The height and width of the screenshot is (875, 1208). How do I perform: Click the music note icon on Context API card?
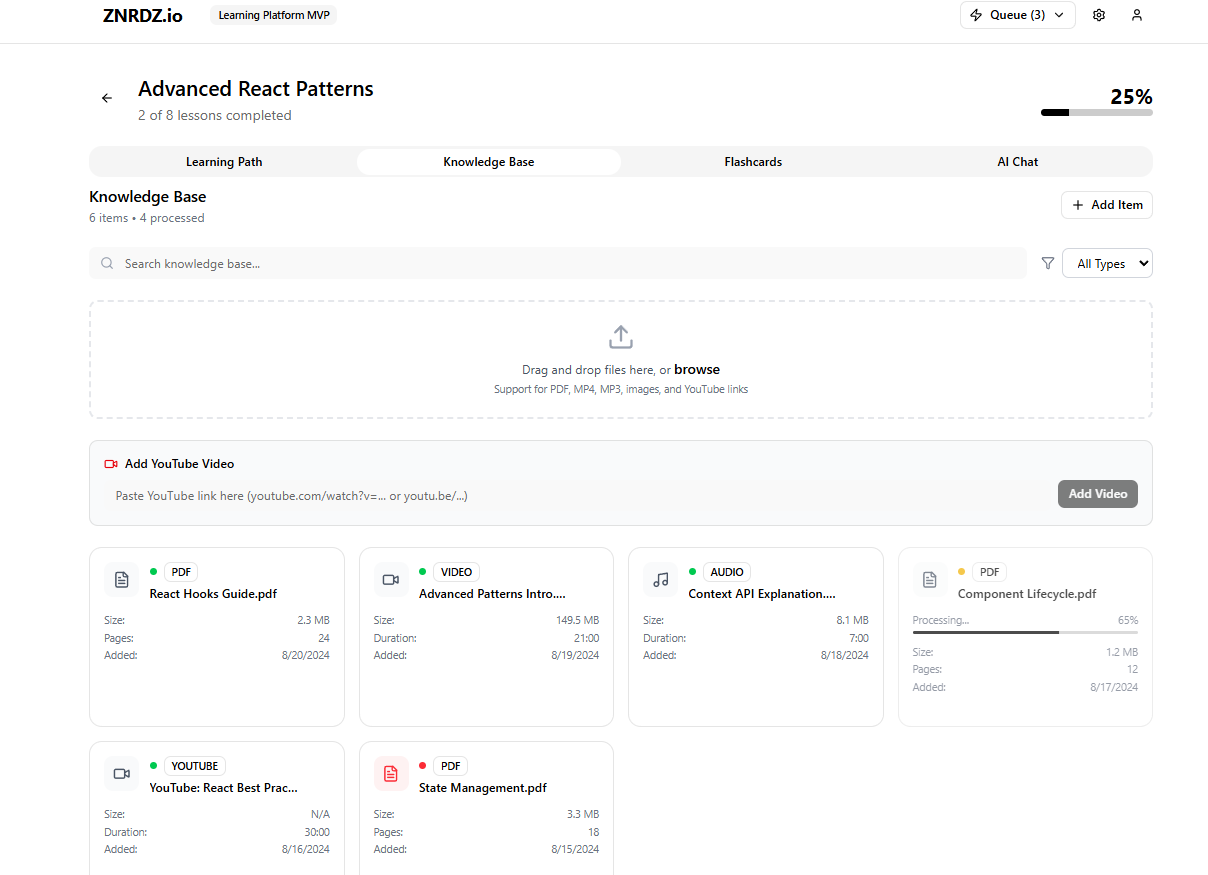pyautogui.click(x=661, y=580)
